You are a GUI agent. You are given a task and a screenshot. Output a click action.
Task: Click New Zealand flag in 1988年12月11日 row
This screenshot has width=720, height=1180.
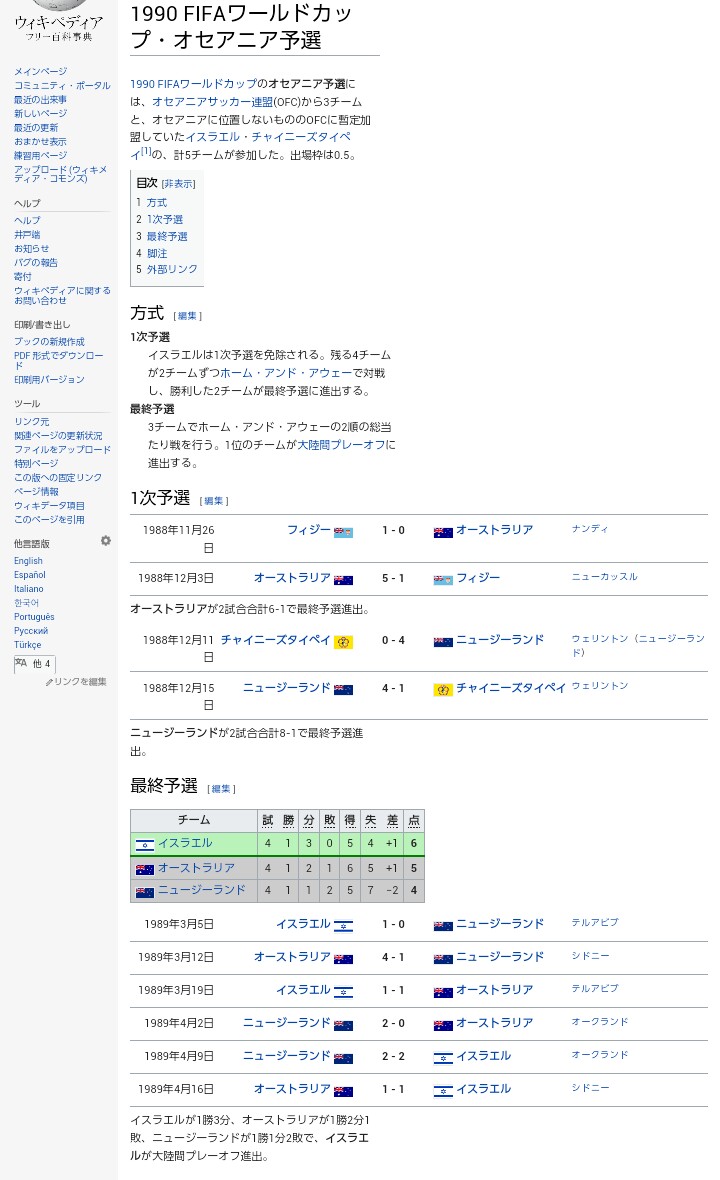[x=443, y=642]
